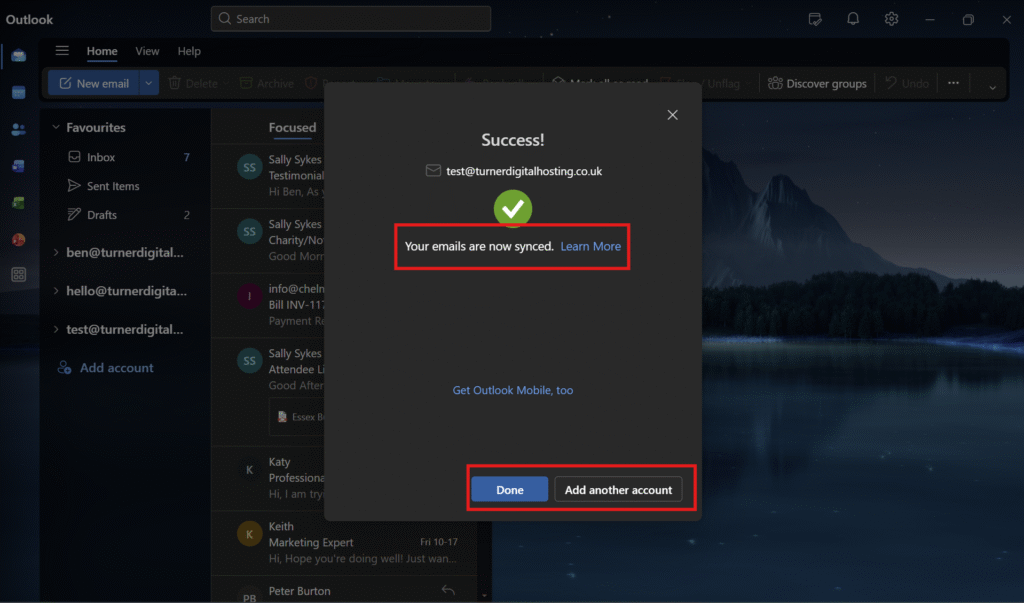1024x603 pixels.
Task: Open the Essex attachment in Sally's email
Action: (297, 417)
